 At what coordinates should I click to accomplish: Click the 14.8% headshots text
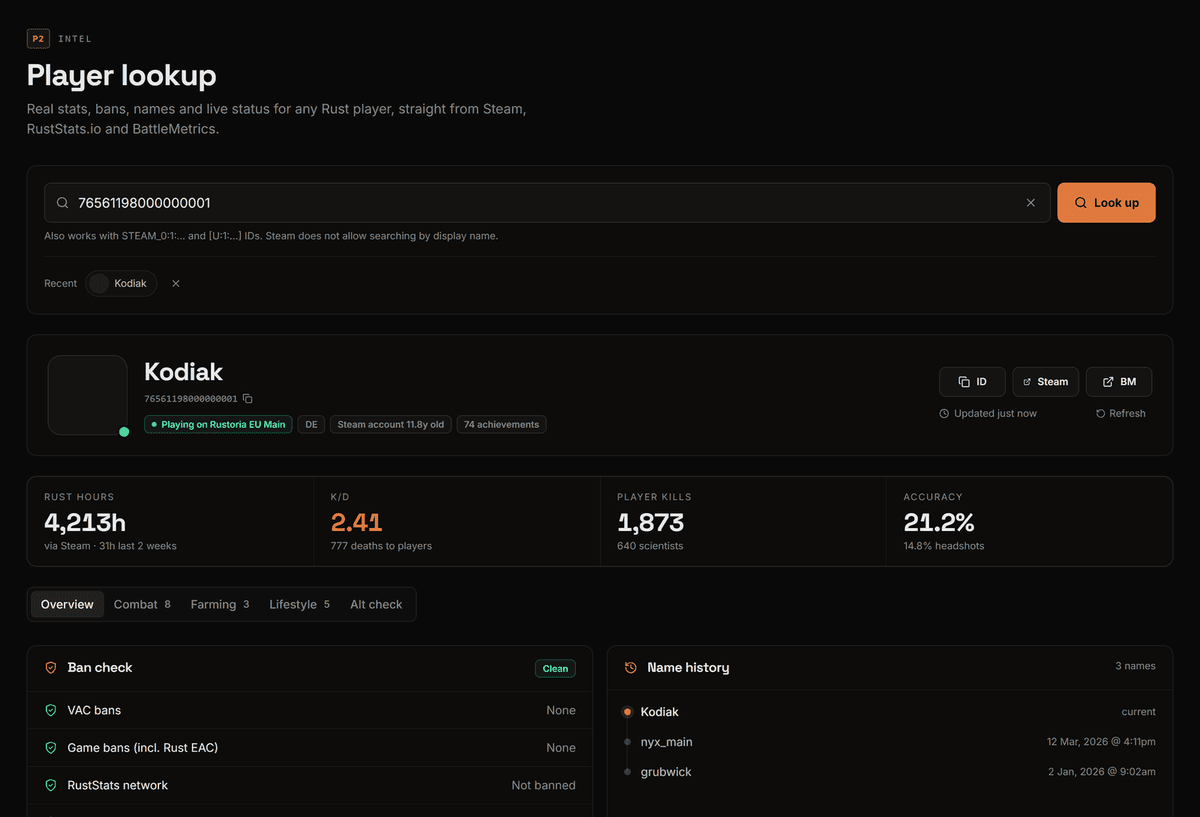tap(944, 546)
